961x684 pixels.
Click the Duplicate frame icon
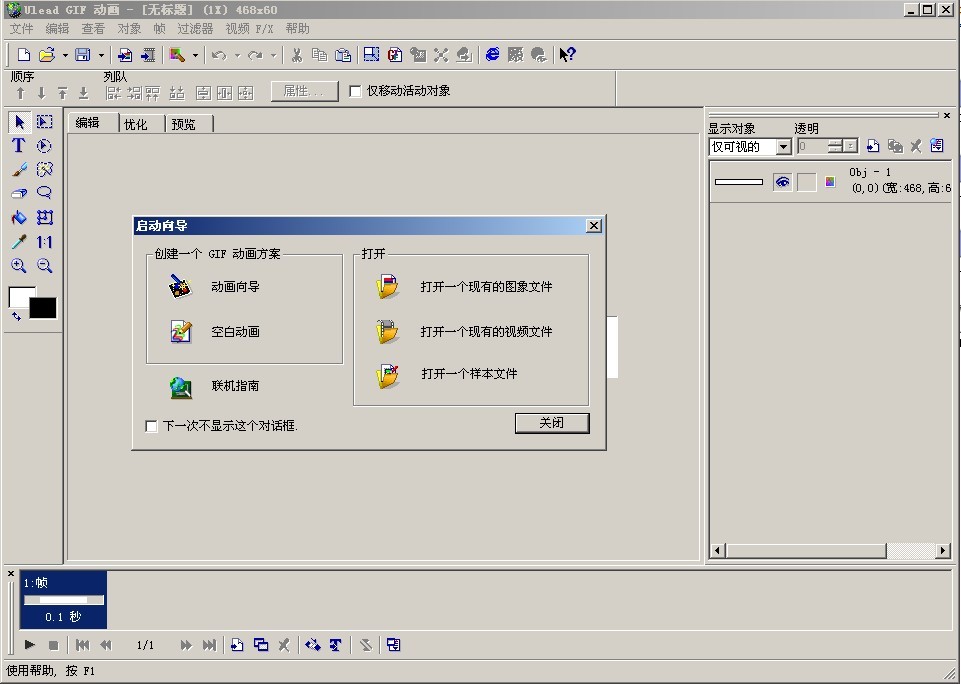click(260, 645)
